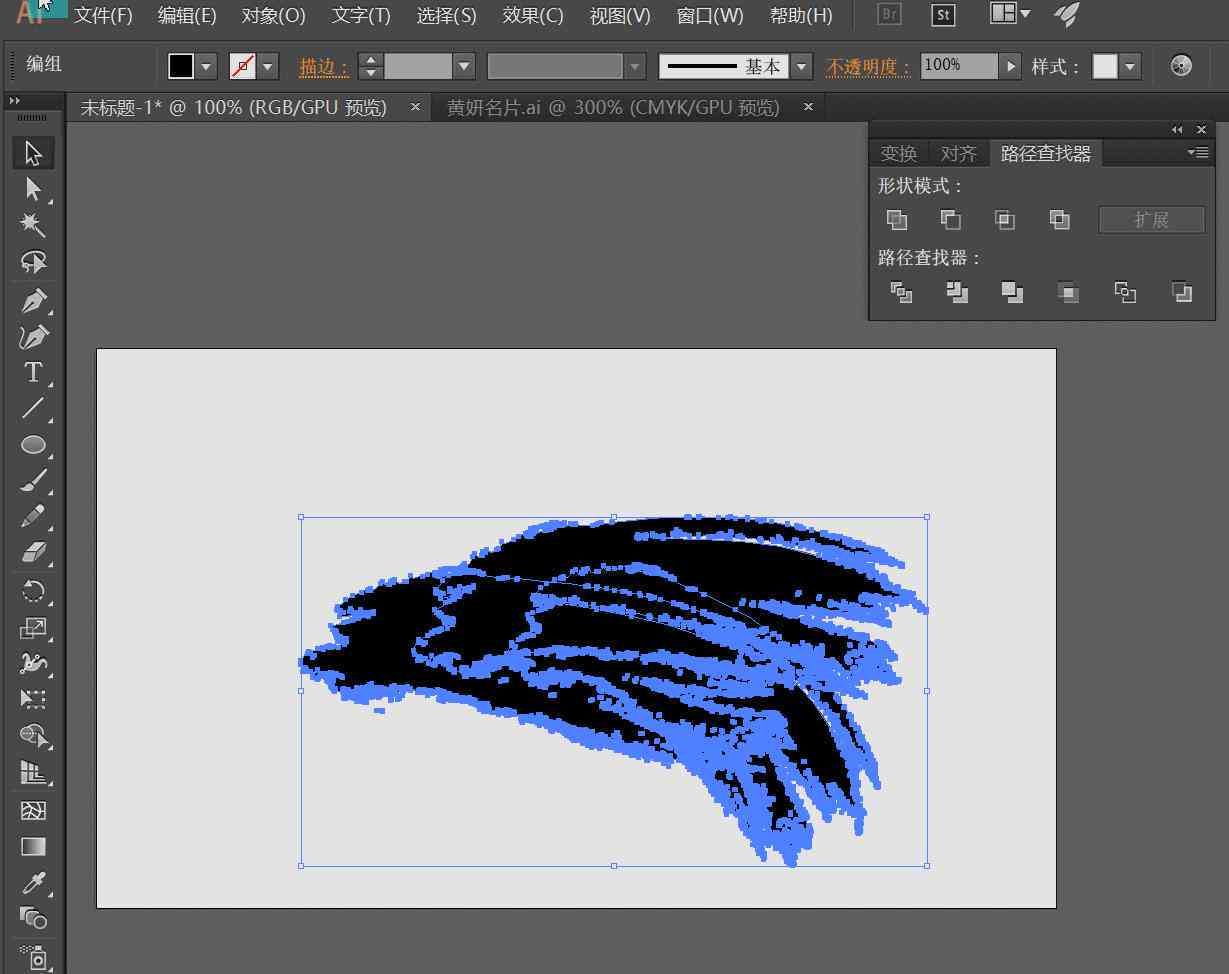Open the stroke weight dropdown
Viewport: 1229px width, 974px height.
click(464, 67)
